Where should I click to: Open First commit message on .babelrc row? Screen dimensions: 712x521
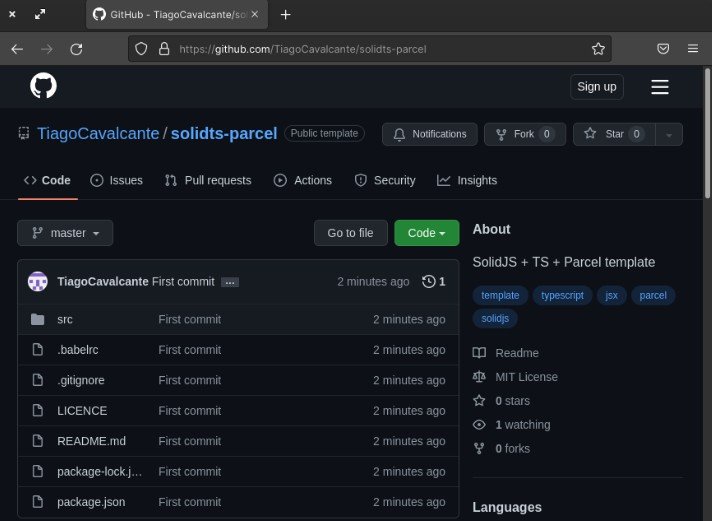tap(190, 350)
